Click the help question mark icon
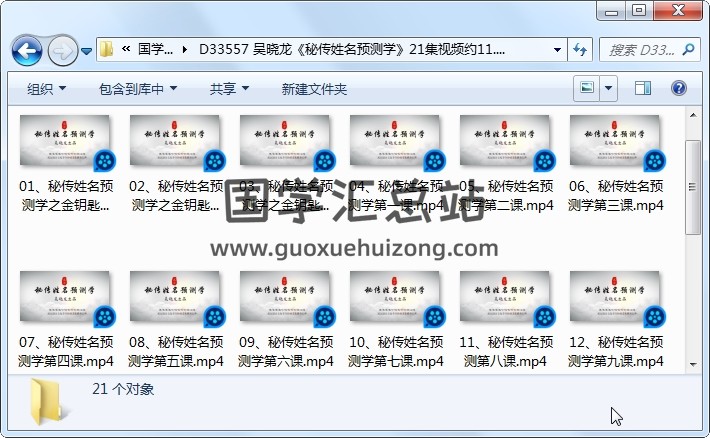 [x=678, y=89]
